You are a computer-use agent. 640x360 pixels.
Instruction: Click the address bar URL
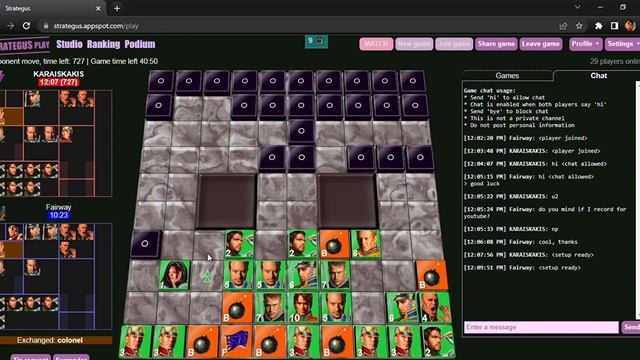tap(96, 26)
